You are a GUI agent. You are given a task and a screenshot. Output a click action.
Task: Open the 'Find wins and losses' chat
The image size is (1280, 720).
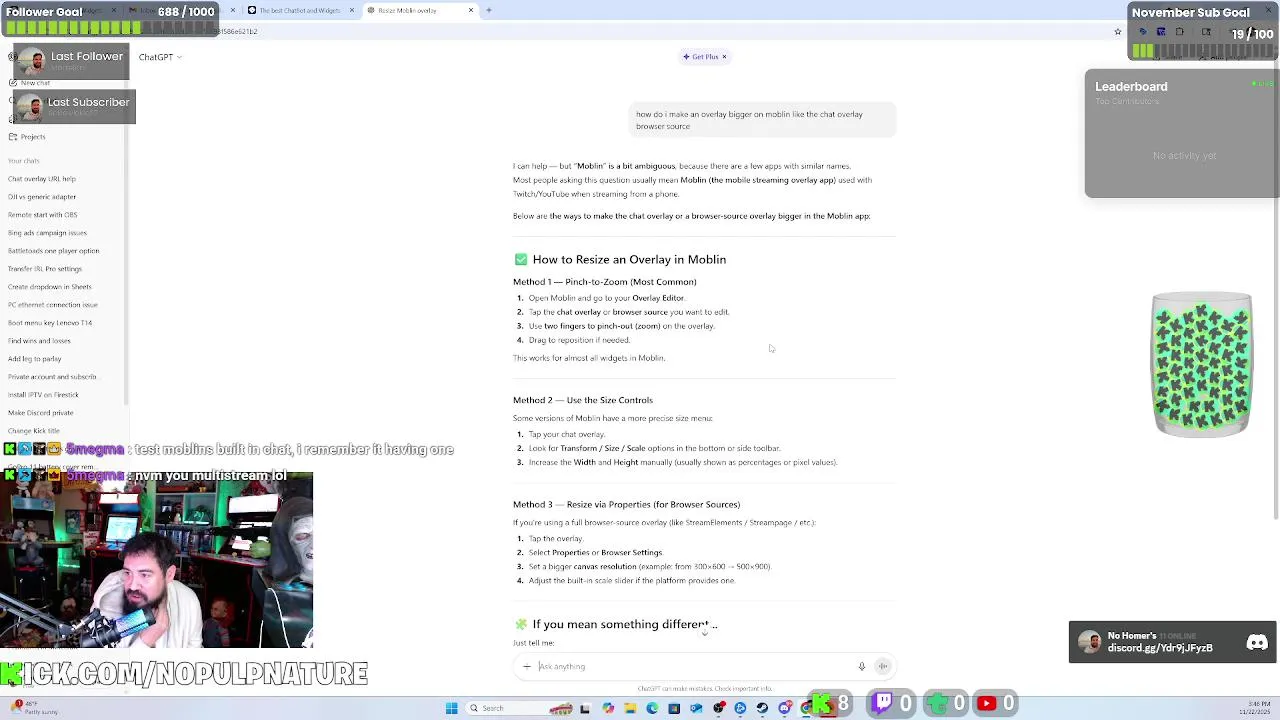point(39,341)
